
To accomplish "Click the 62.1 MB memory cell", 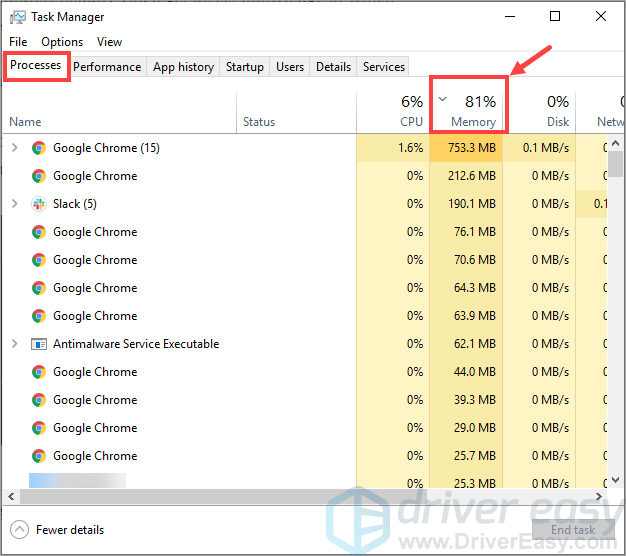I will (466, 344).
